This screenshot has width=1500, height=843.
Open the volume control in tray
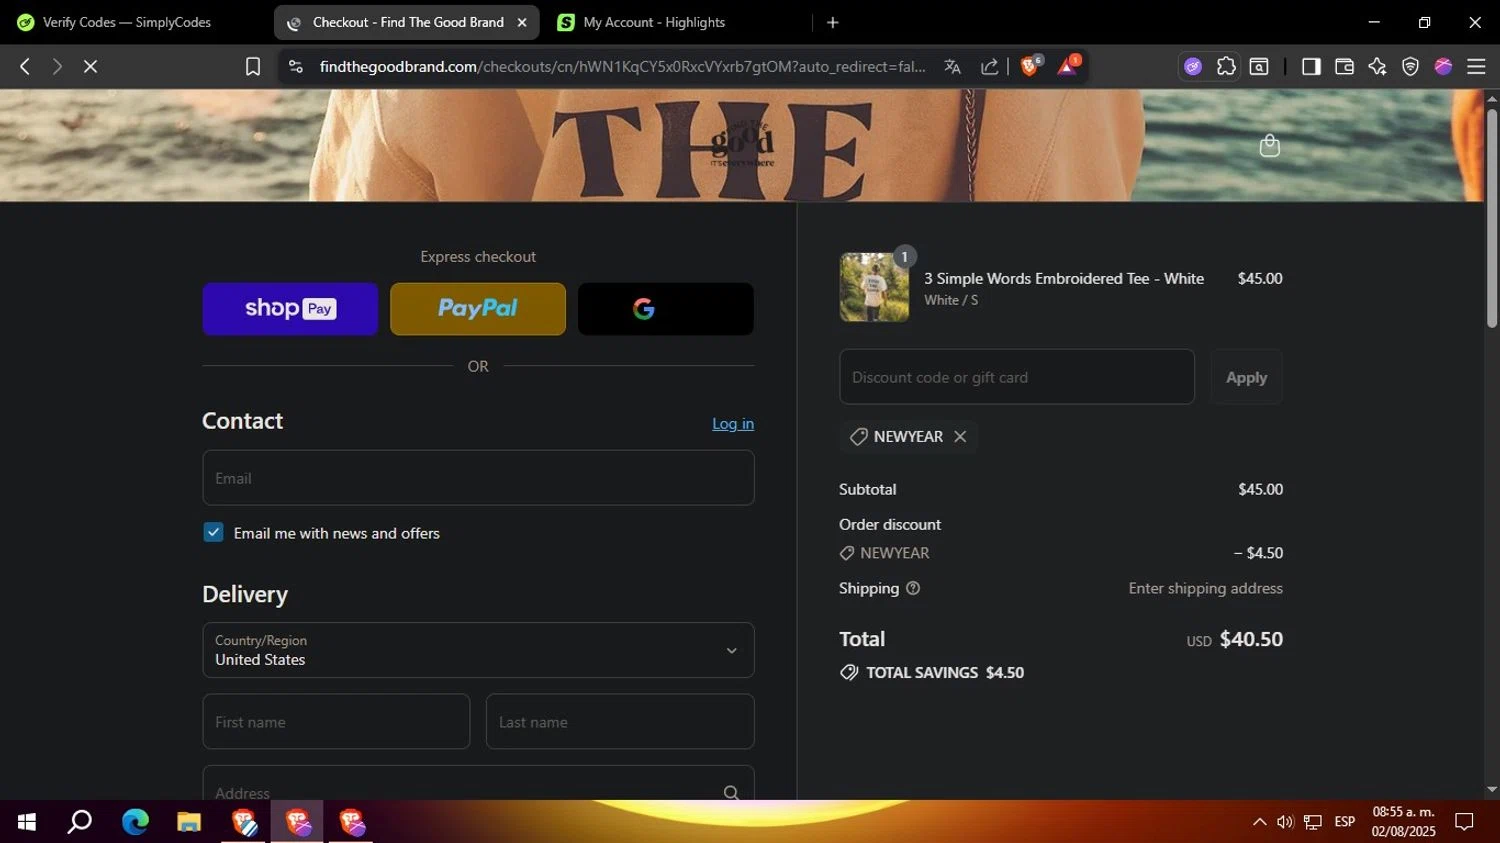coord(1285,822)
